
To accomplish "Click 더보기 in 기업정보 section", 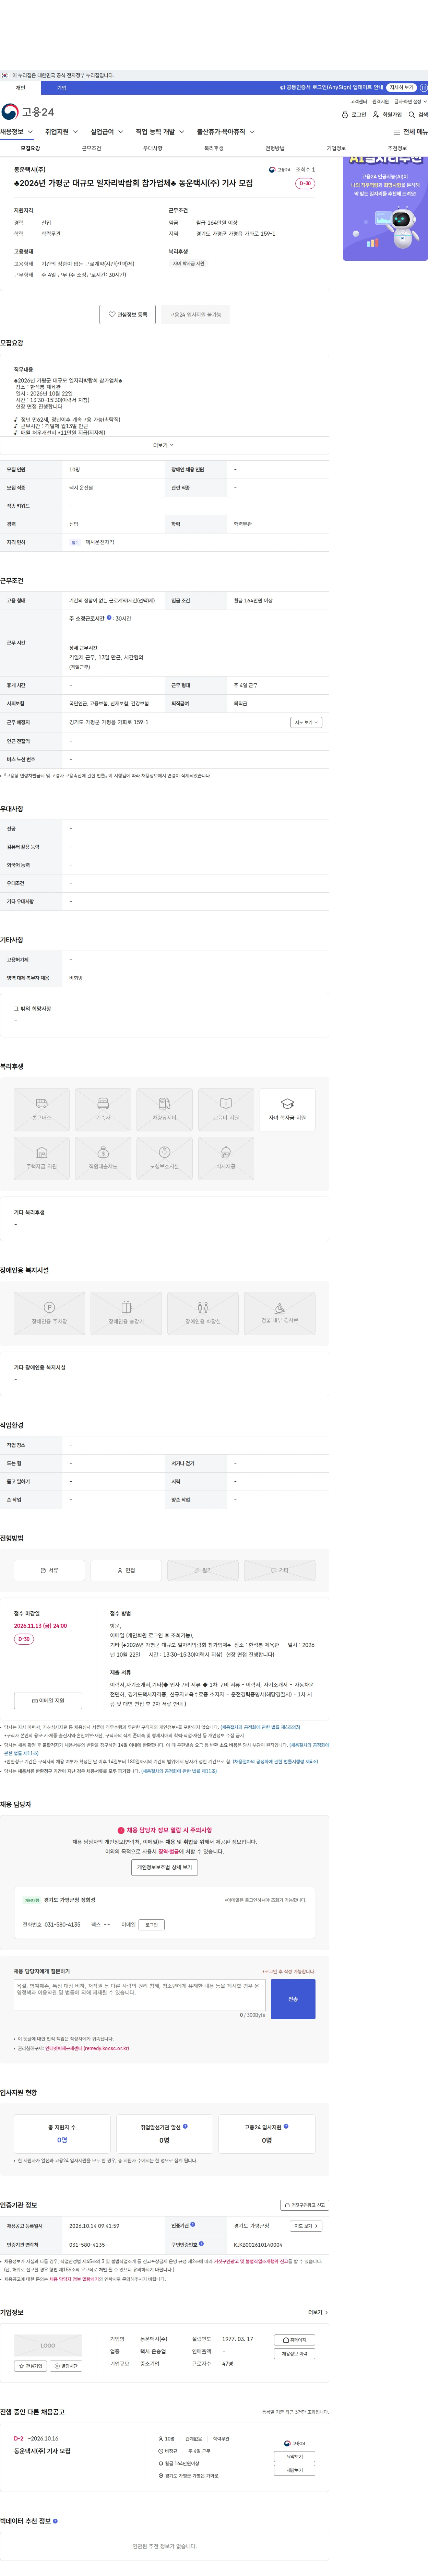I will click(x=318, y=2312).
